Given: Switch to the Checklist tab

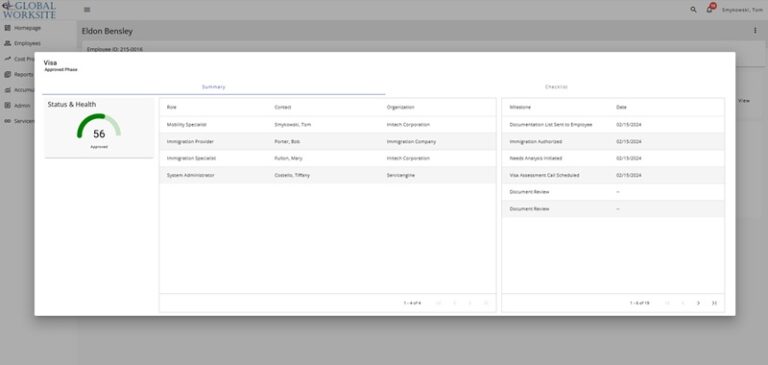Looking at the screenshot, I should tap(556, 87).
